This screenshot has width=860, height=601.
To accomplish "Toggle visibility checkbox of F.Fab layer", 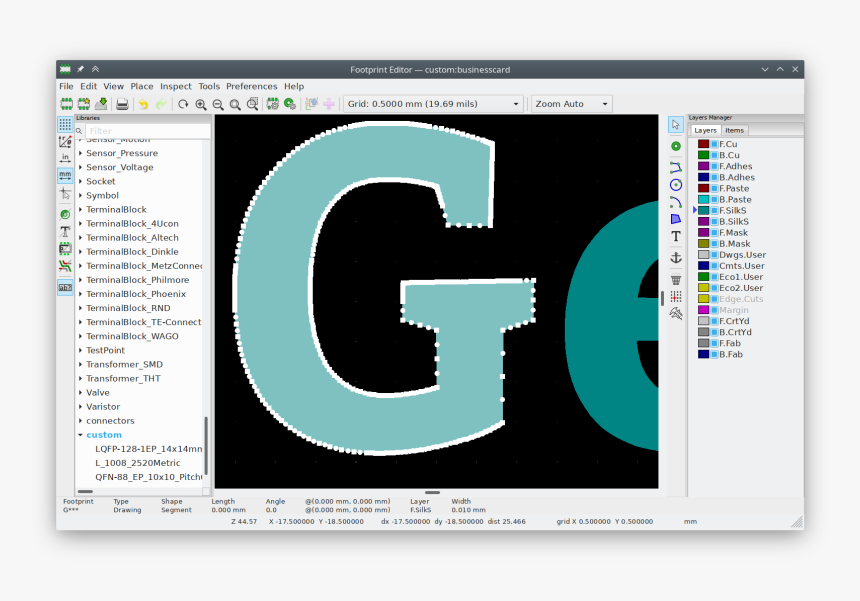I will 715,343.
